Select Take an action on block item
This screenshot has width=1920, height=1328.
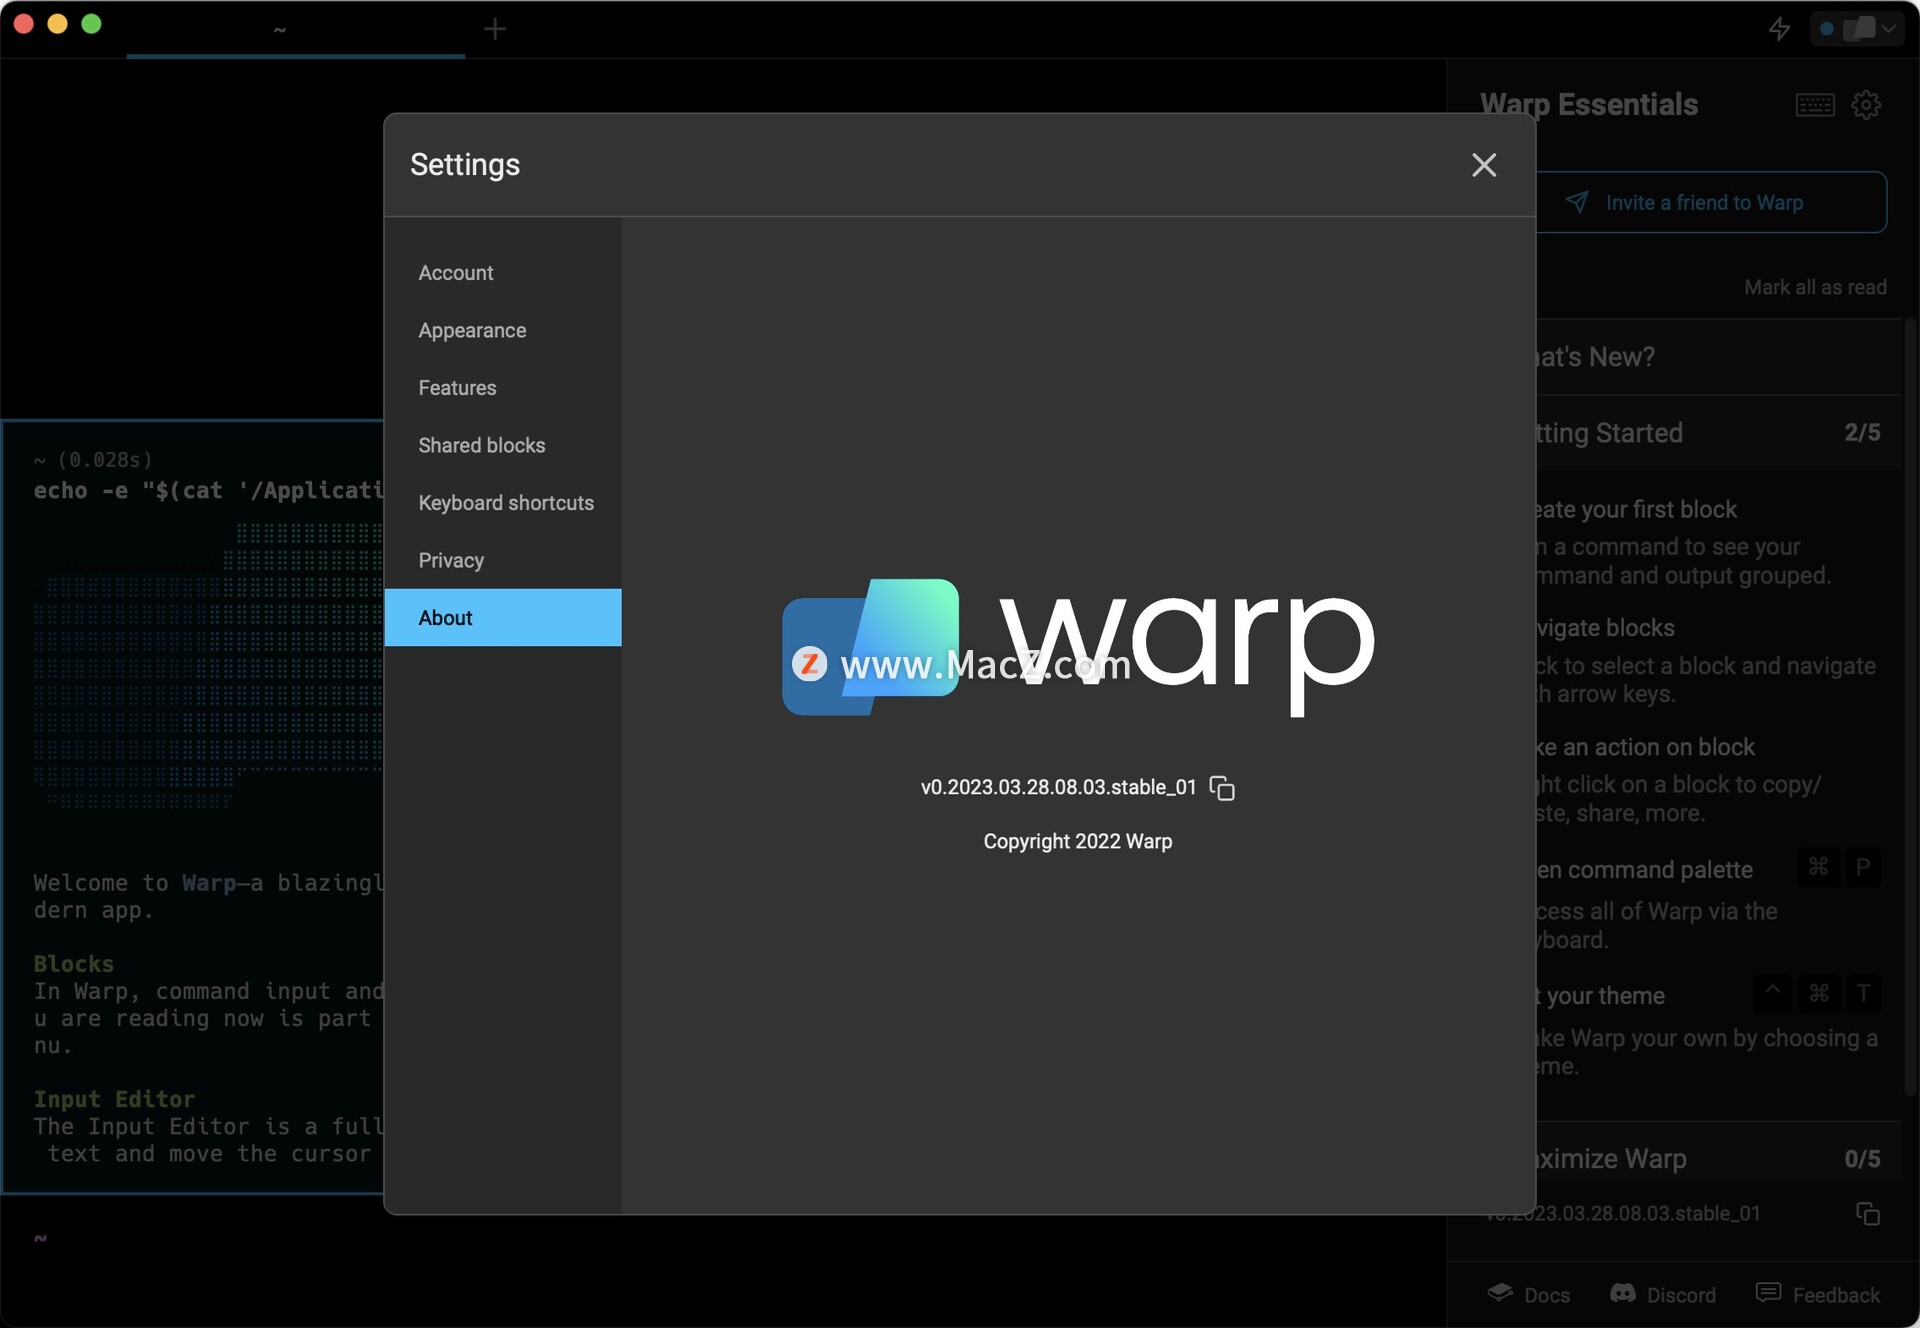tap(1710, 780)
